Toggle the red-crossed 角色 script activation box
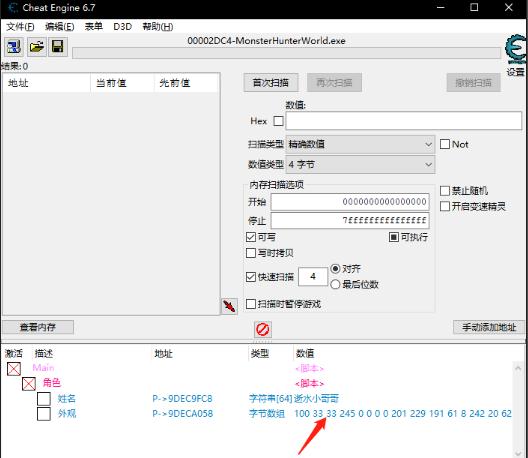 click(29, 384)
